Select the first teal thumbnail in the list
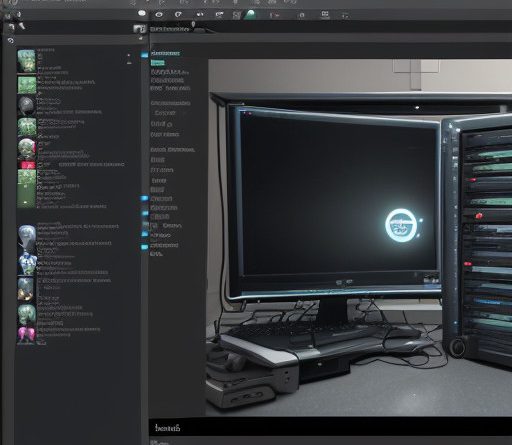Image resolution: width=512 pixels, height=445 pixels. [27, 61]
